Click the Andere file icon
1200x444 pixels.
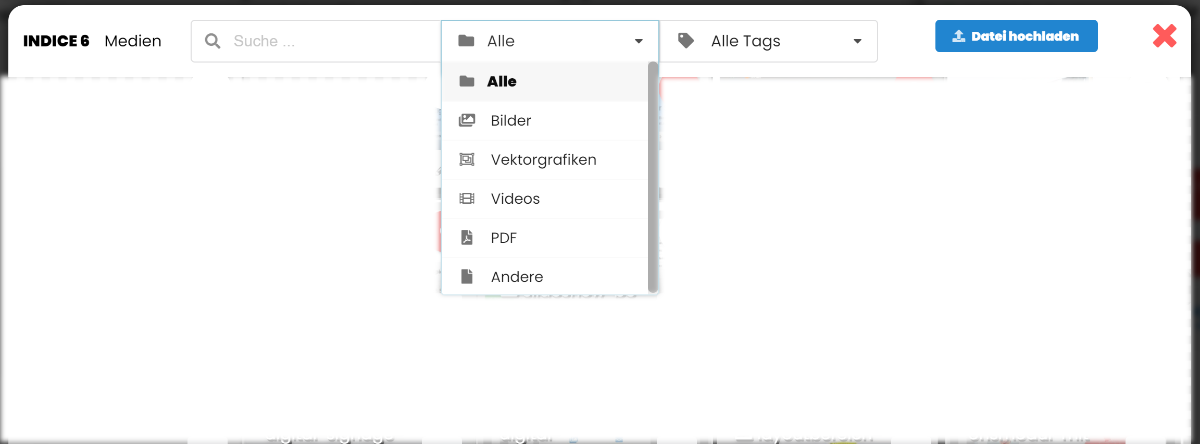467,277
